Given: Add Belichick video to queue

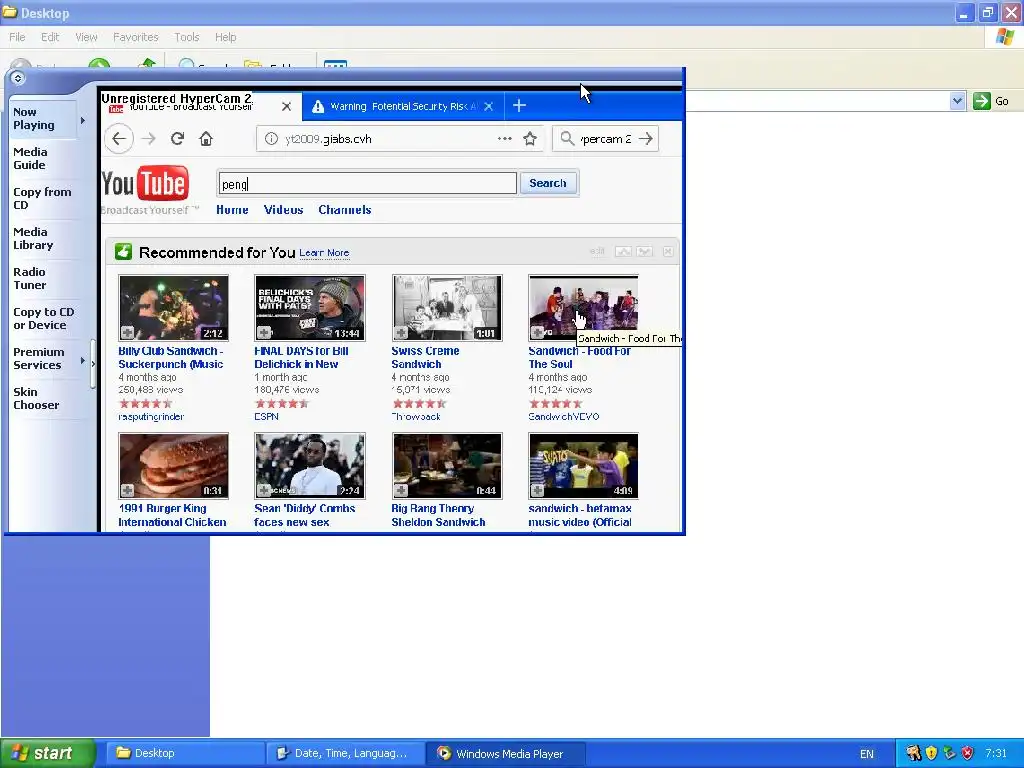Looking at the screenshot, I should (264, 333).
